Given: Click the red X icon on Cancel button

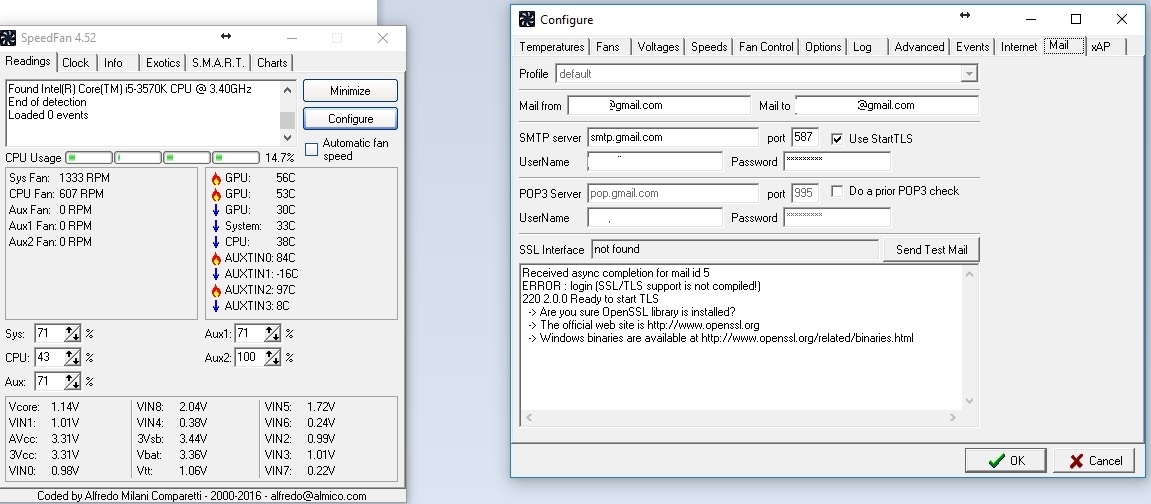Looking at the screenshot, I should [x=1076, y=461].
